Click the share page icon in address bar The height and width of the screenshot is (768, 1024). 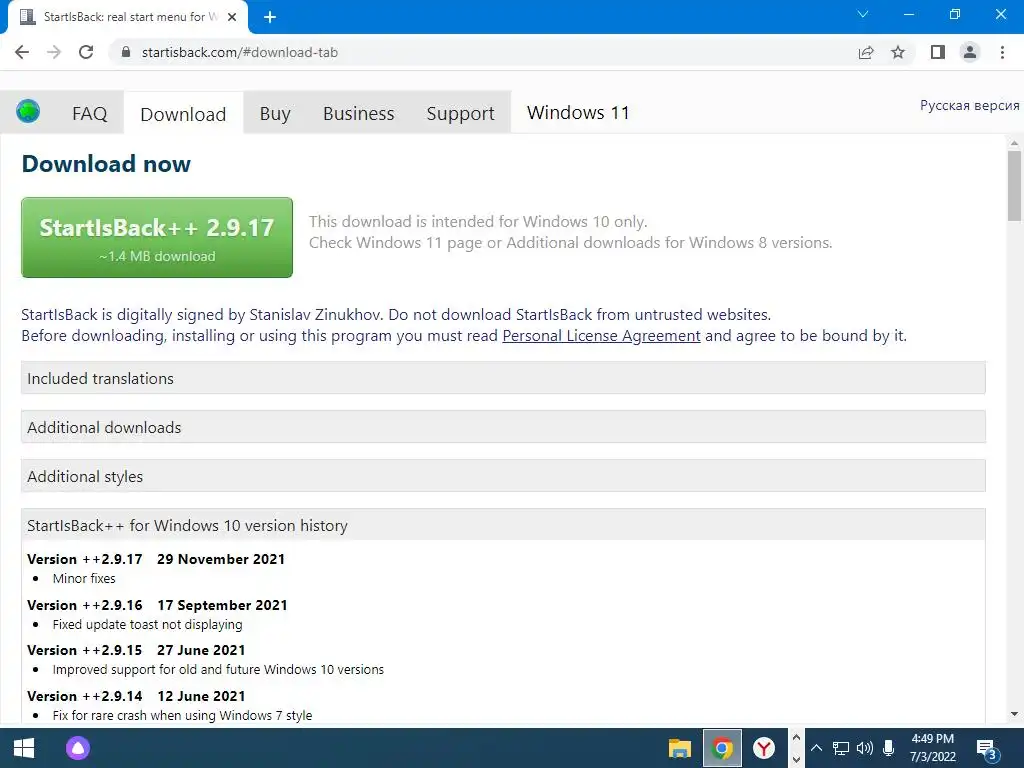click(x=866, y=52)
